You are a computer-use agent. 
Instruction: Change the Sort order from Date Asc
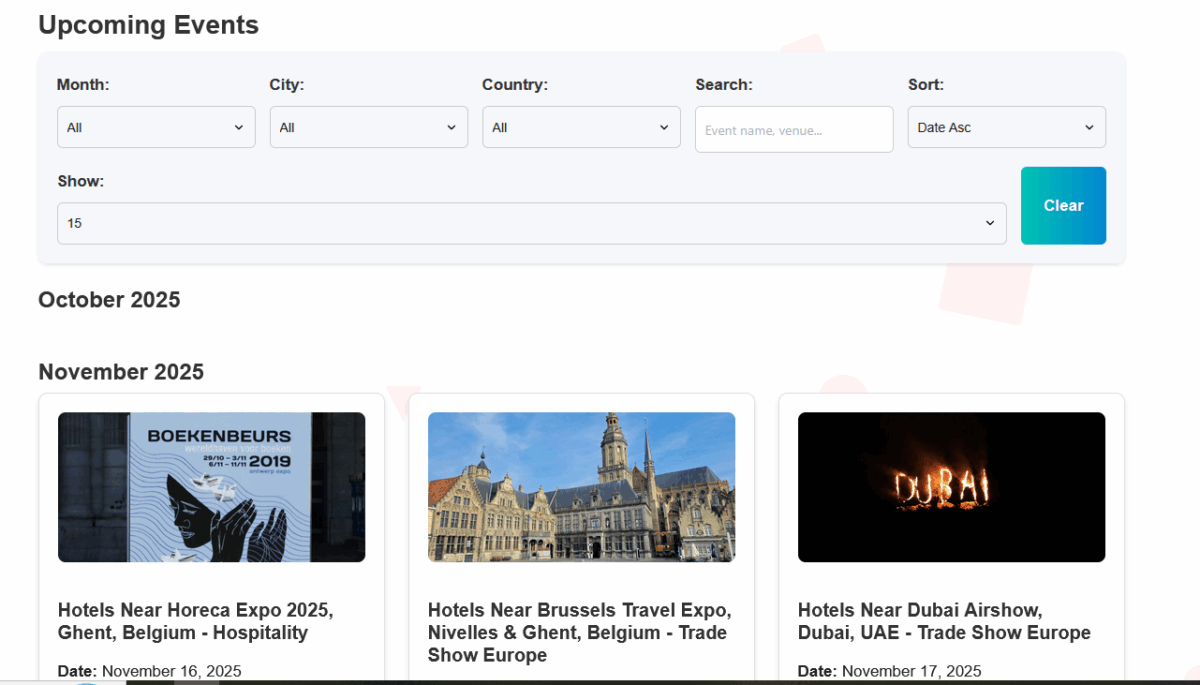tap(1006, 127)
